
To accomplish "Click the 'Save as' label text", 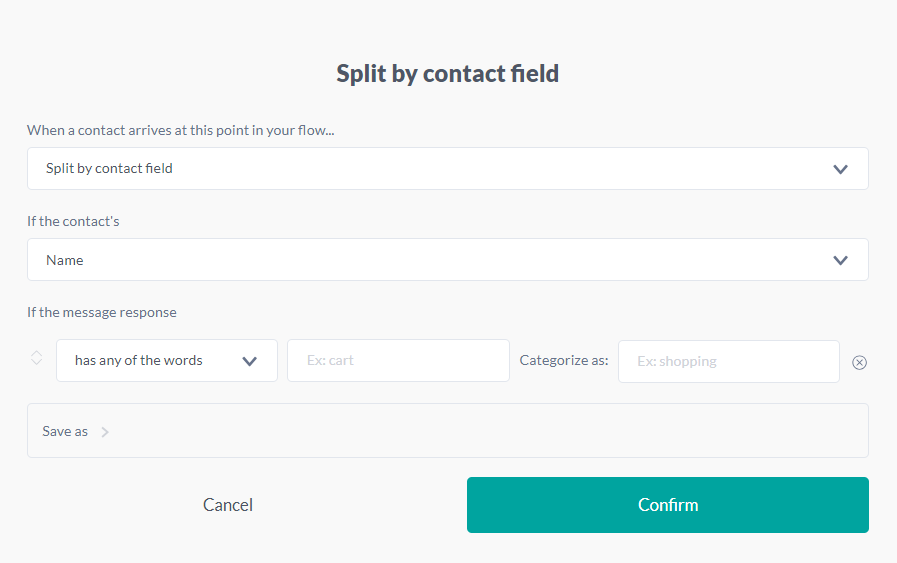I will point(65,432).
